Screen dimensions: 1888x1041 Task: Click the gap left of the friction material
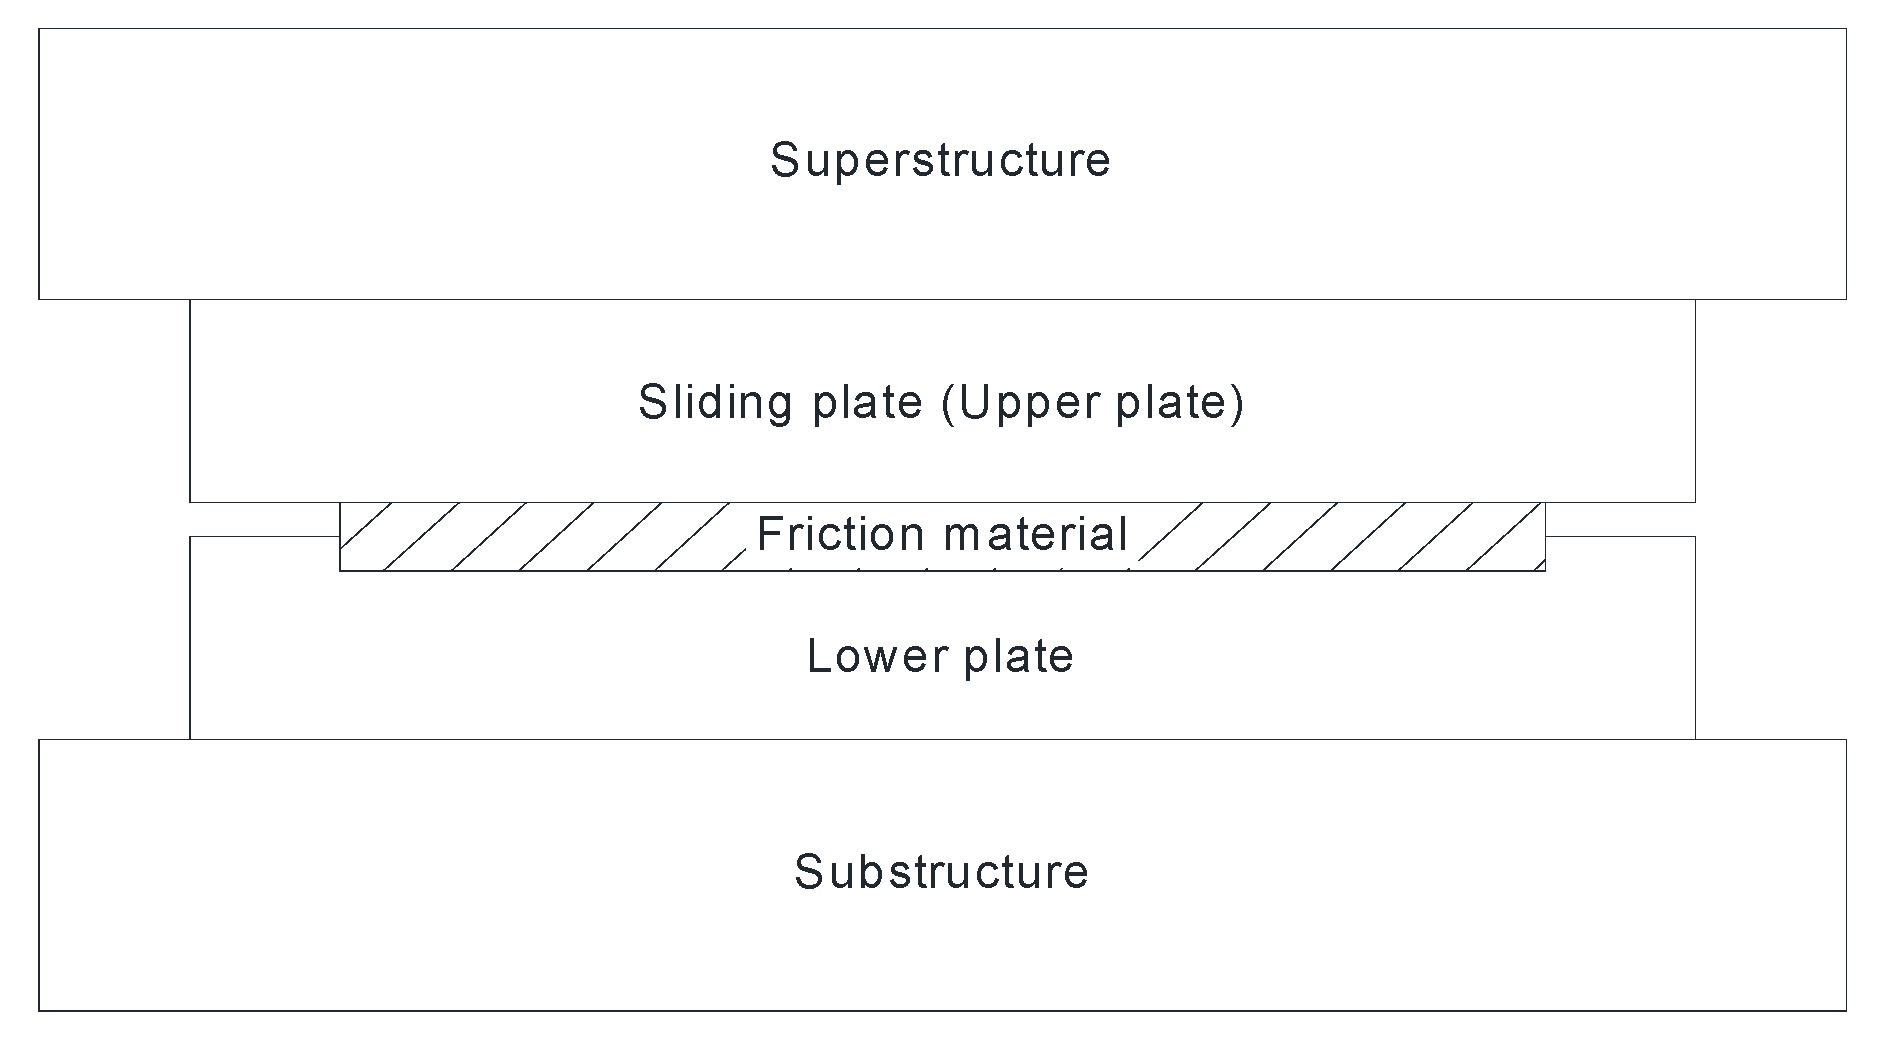click(x=265, y=519)
